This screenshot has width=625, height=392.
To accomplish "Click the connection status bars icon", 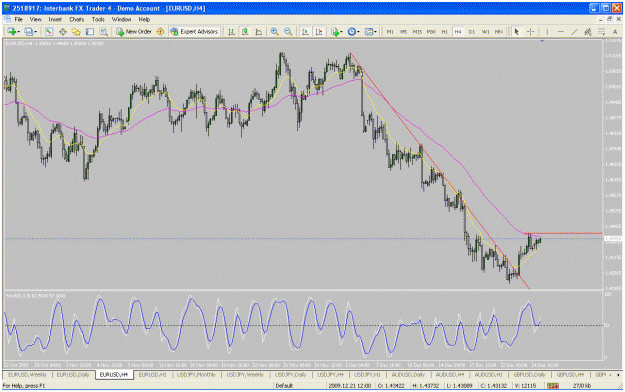I will tap(552, 386).
